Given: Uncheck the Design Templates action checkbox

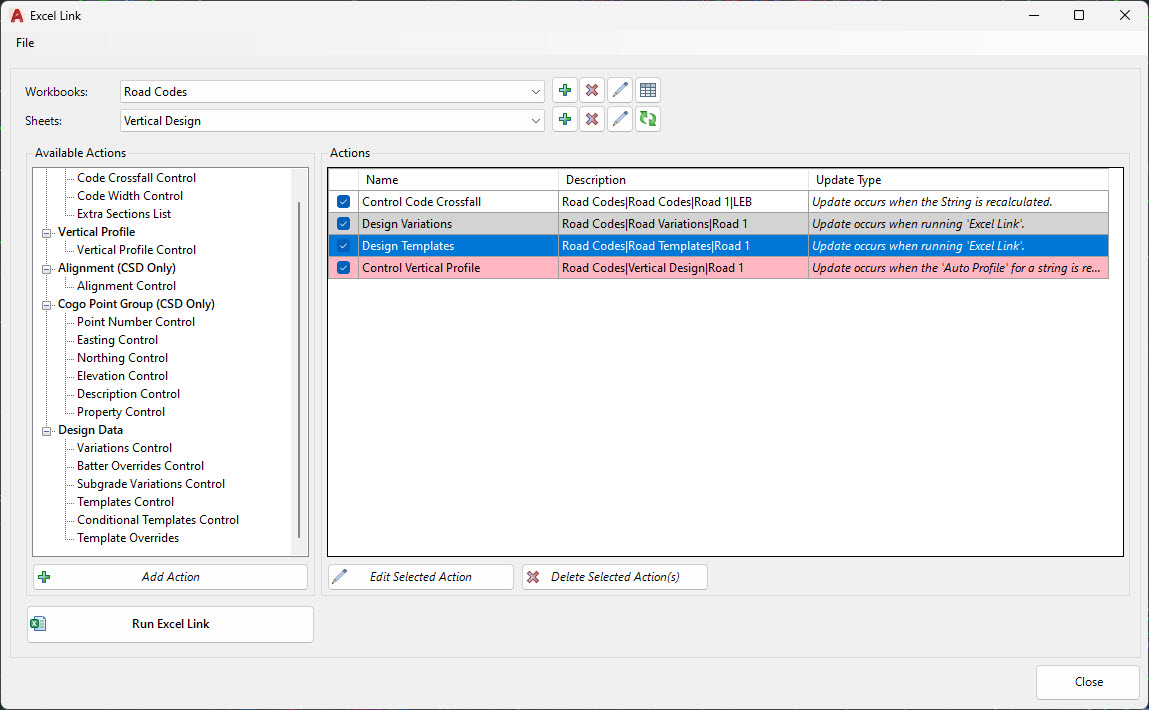Looking at the screenshot, I should point(343,245).
